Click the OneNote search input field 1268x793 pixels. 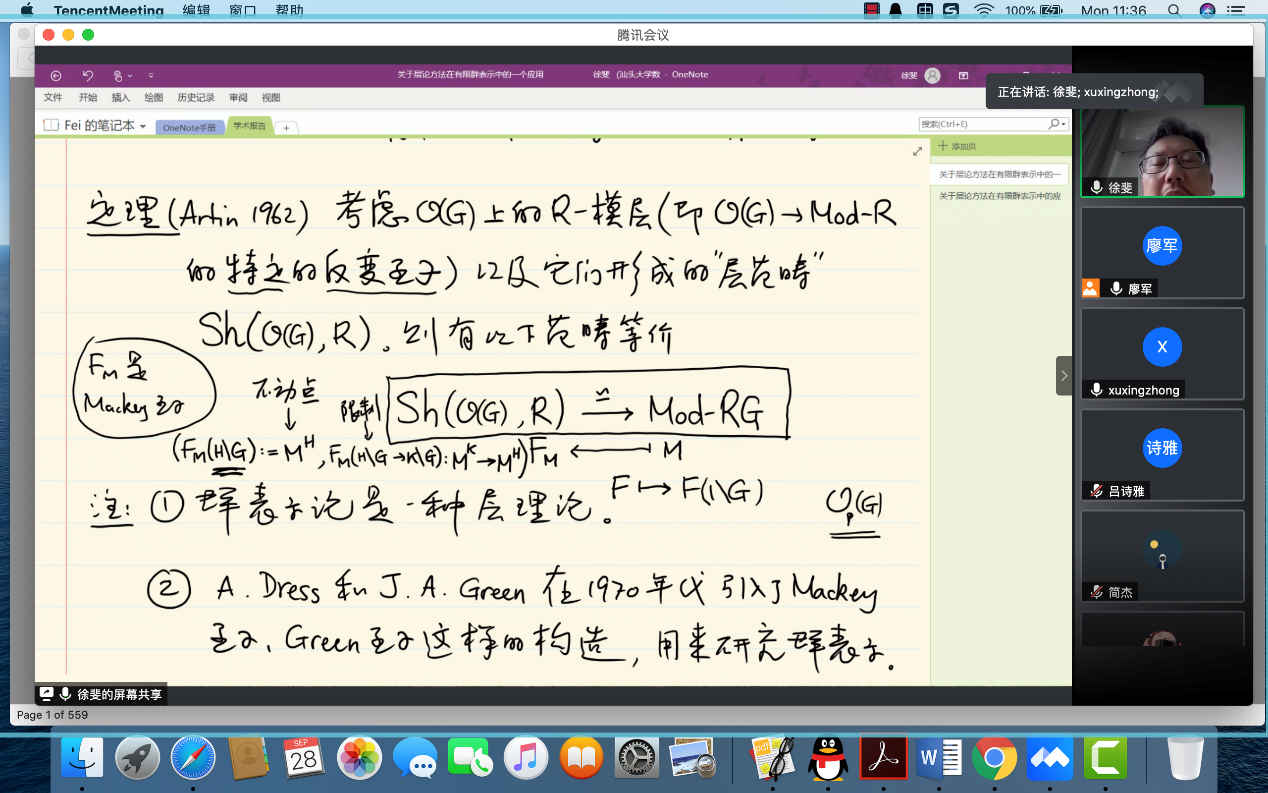tap(982, 124)
